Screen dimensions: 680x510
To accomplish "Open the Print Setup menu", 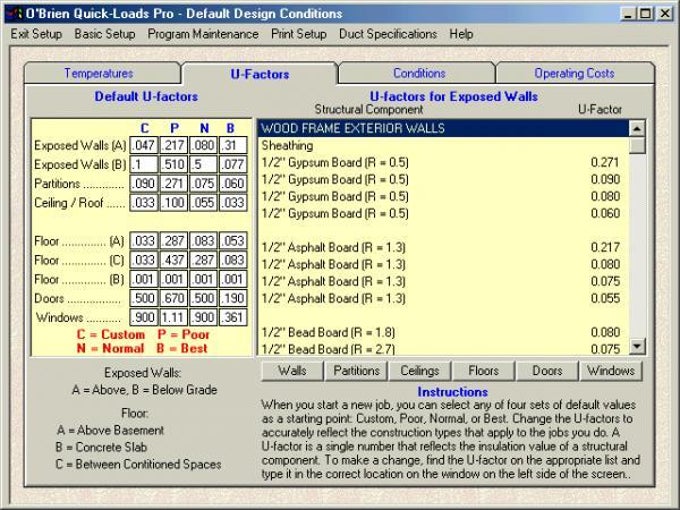I will [x=299, y=34].
